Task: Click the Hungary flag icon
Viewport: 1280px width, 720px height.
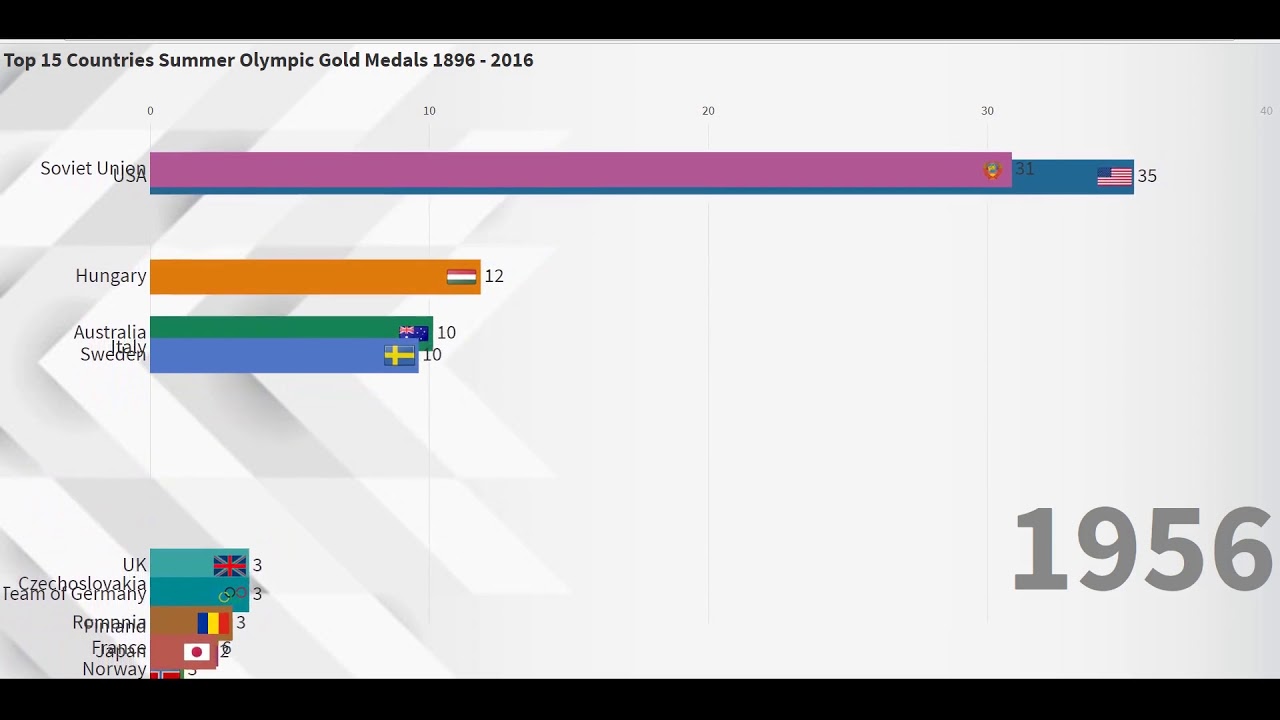Action: 461,277
